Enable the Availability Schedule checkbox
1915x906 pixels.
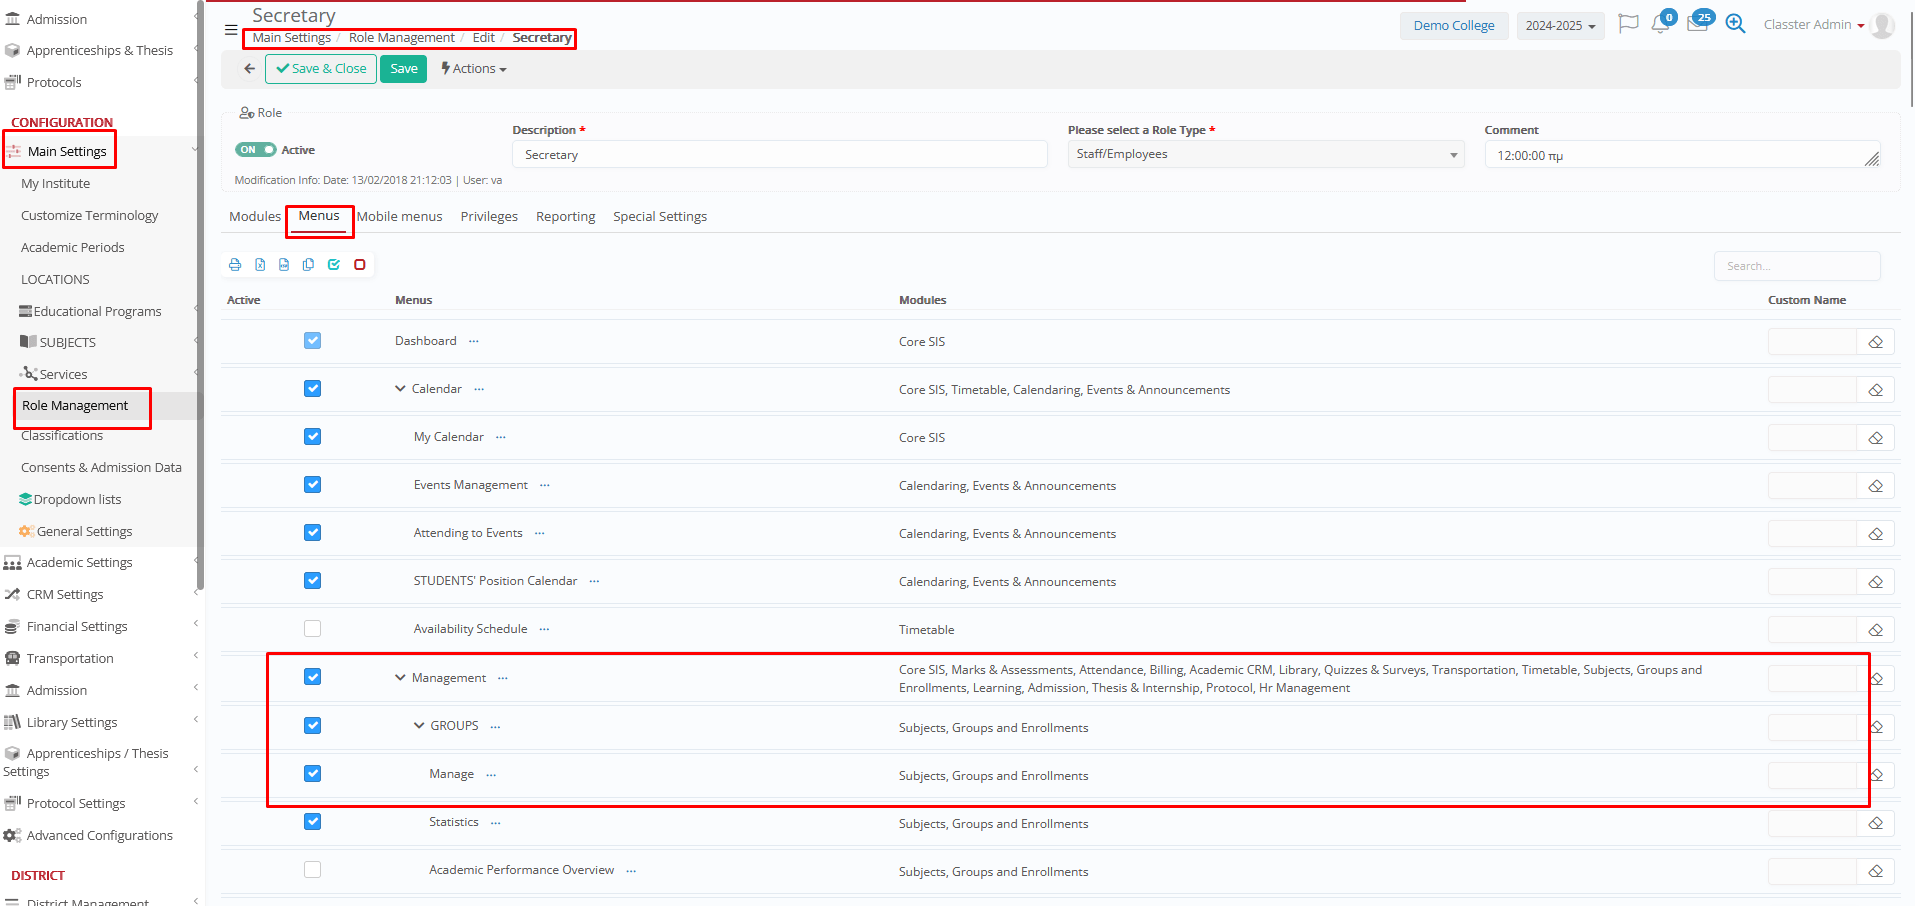click(313, 629)
